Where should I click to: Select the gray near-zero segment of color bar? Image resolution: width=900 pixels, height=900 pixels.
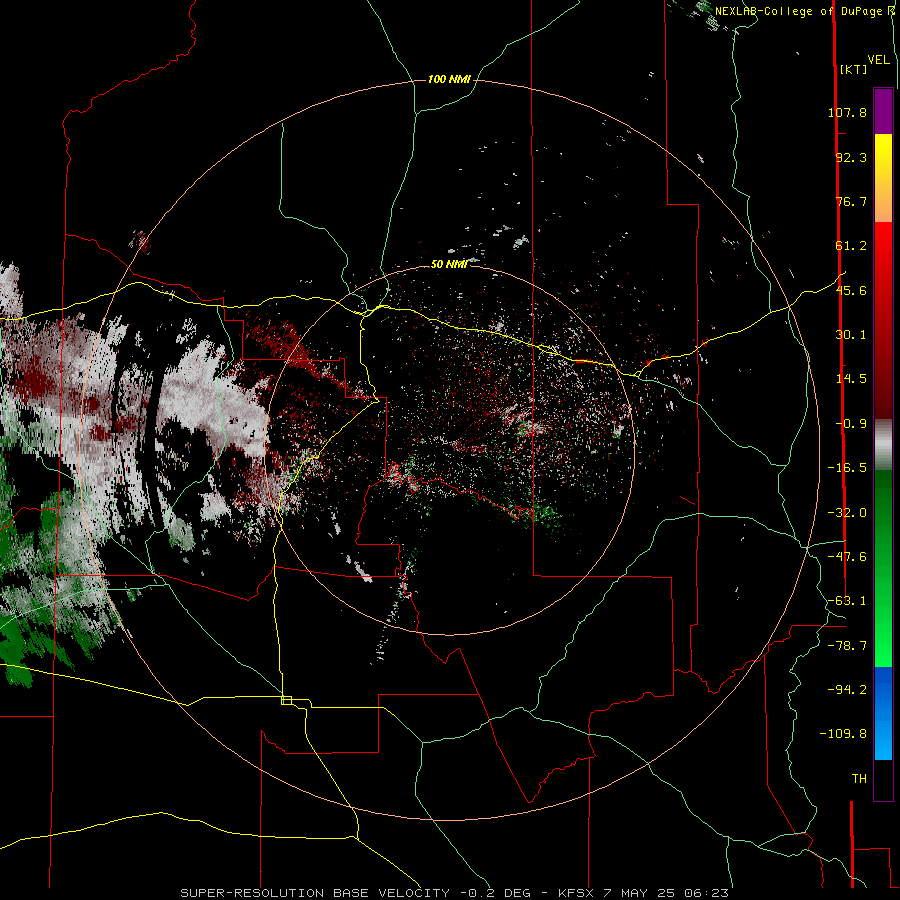tap(883, 444)
